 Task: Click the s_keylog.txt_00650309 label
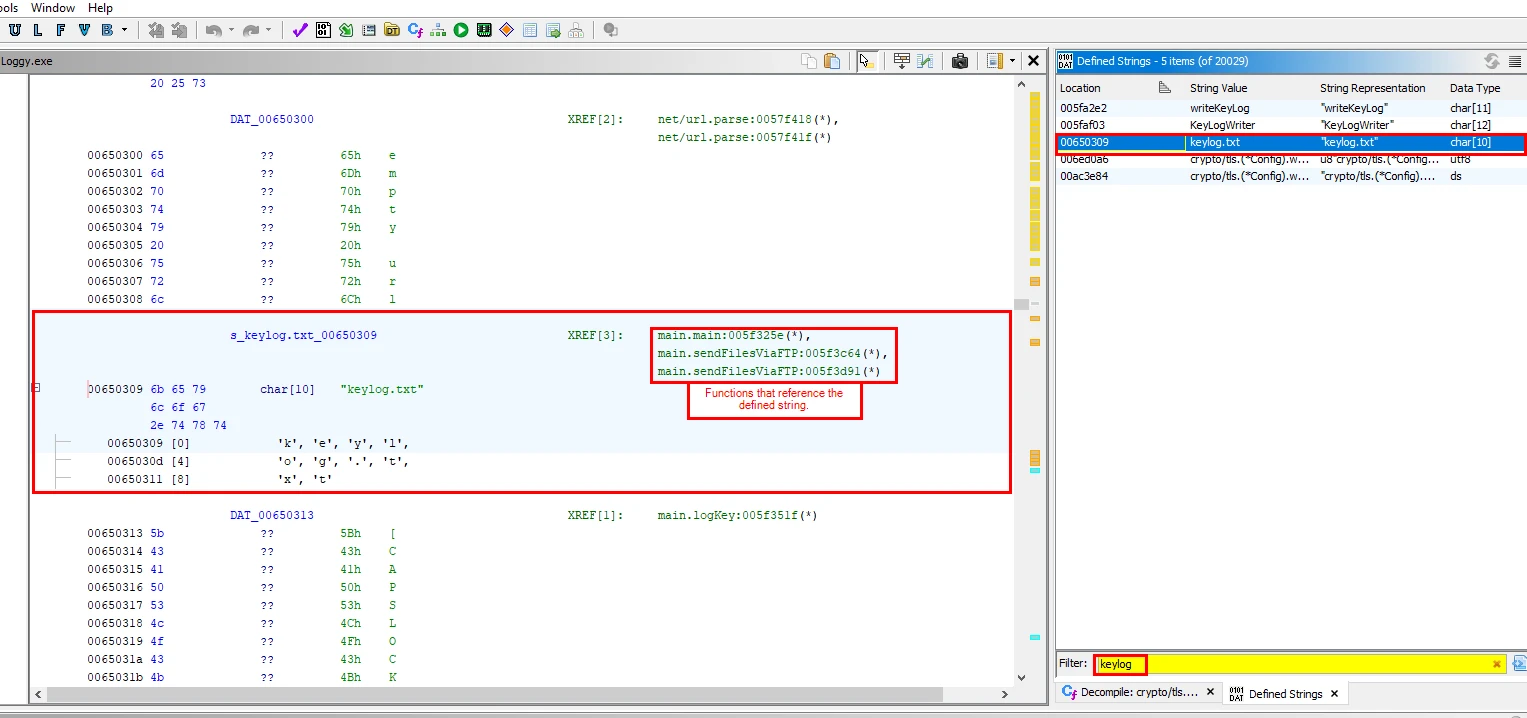(x=303, y=335)
